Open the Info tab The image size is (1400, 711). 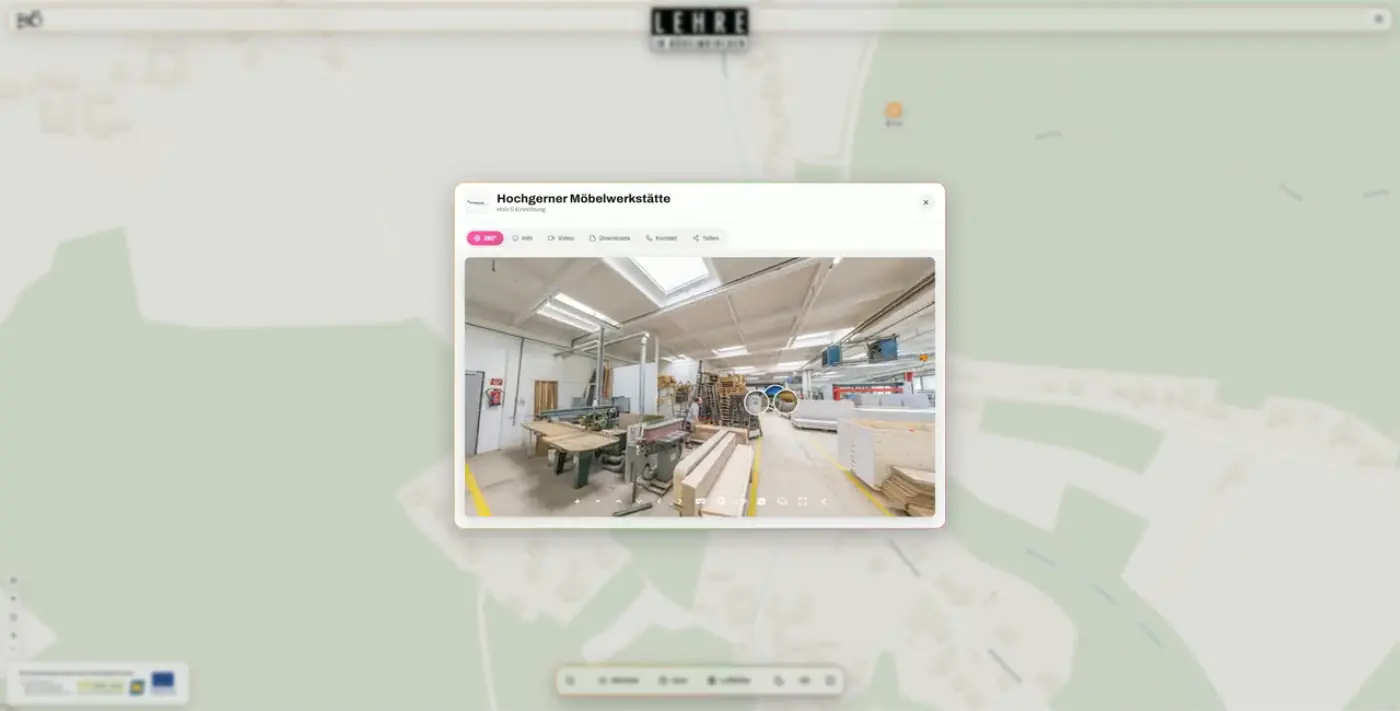pyautogui.click(x=522, y=238)
